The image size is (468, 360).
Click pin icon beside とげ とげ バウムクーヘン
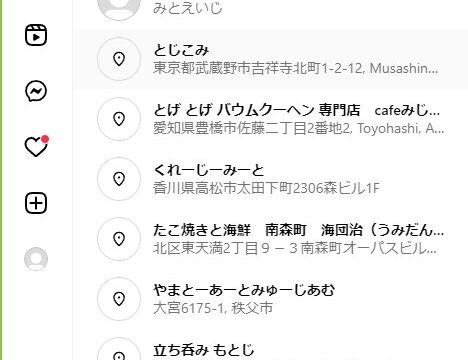pyautogui.click(x=119, y=119)
